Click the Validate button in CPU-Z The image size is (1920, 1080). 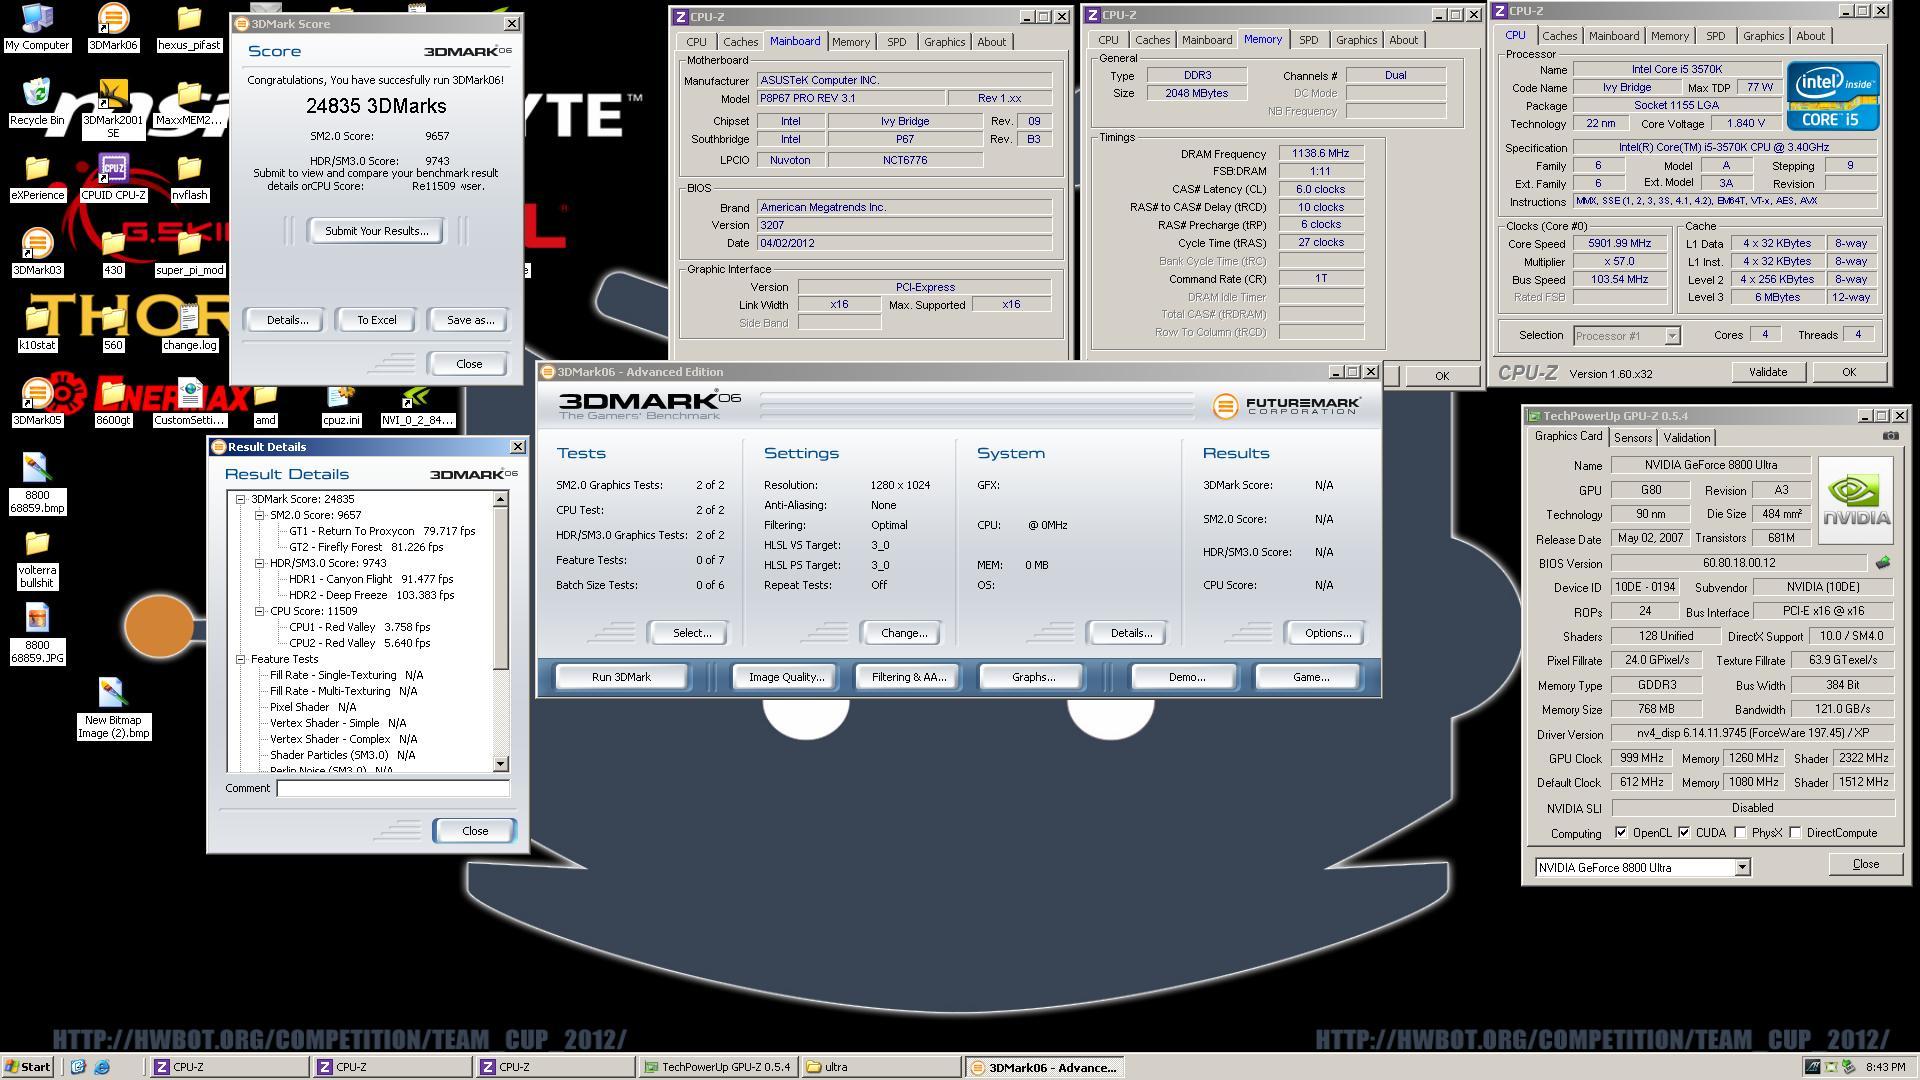click(1767, 372)
